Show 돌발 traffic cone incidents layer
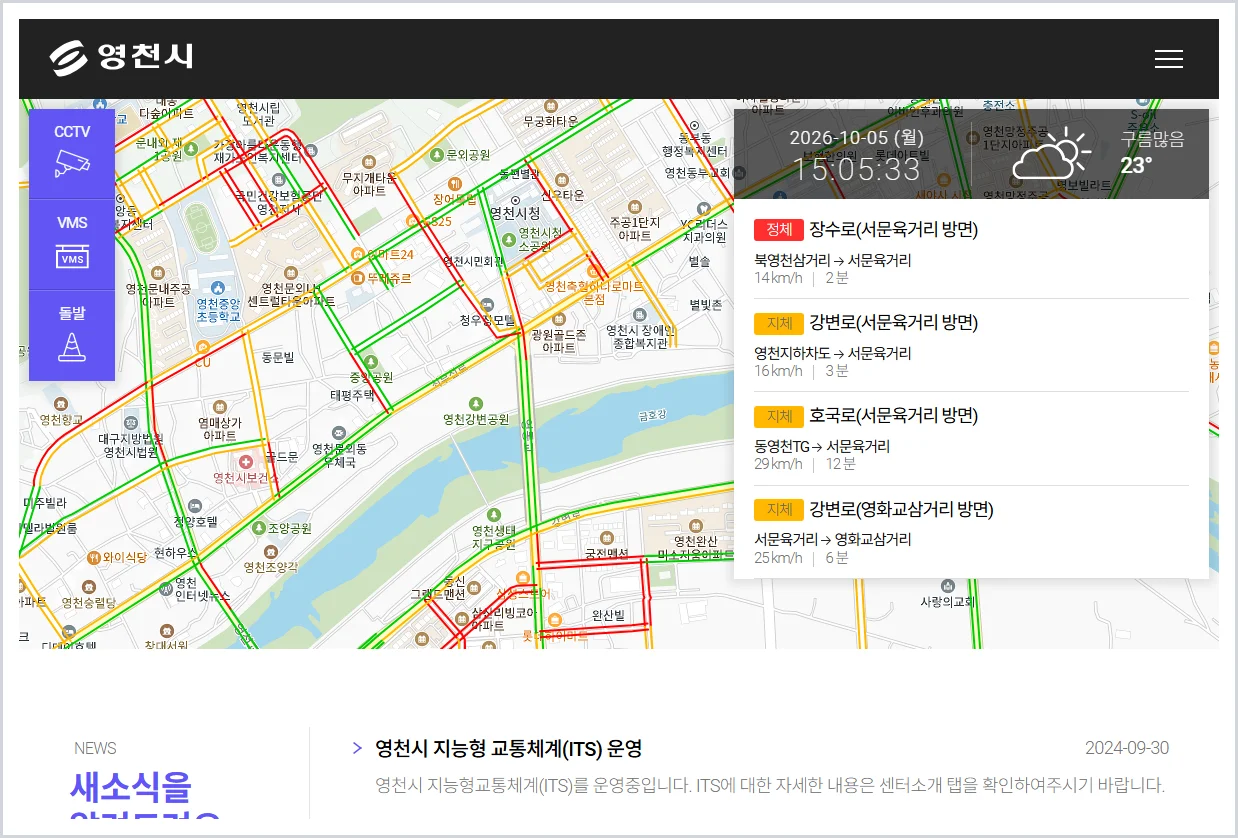The image size is (1238, 838). [x=72, y=336]
